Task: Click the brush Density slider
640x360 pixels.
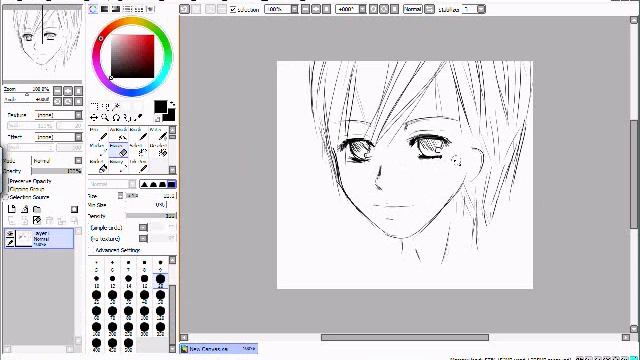Action: point(151,216)
